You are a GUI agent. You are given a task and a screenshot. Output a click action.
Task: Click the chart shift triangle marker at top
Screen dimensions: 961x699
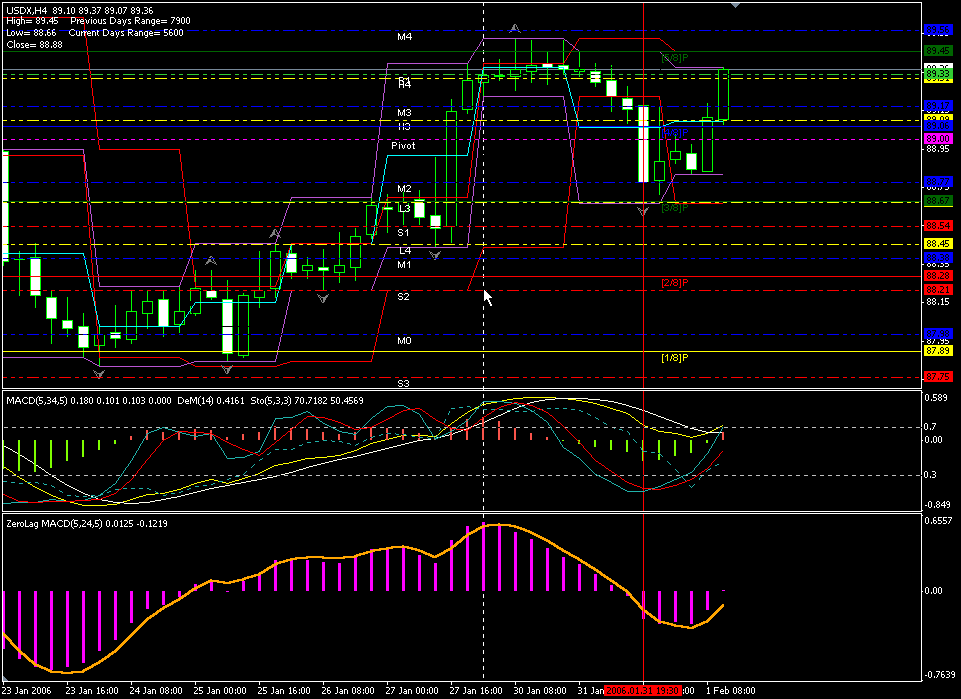[737, 5]
